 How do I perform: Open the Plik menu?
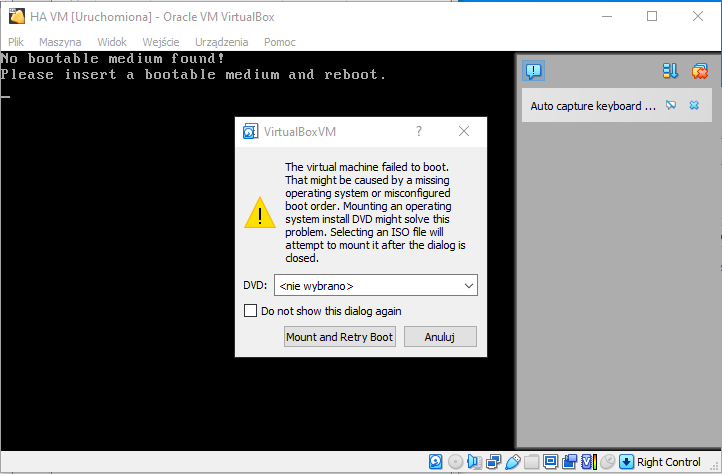[x=16, y=42]
